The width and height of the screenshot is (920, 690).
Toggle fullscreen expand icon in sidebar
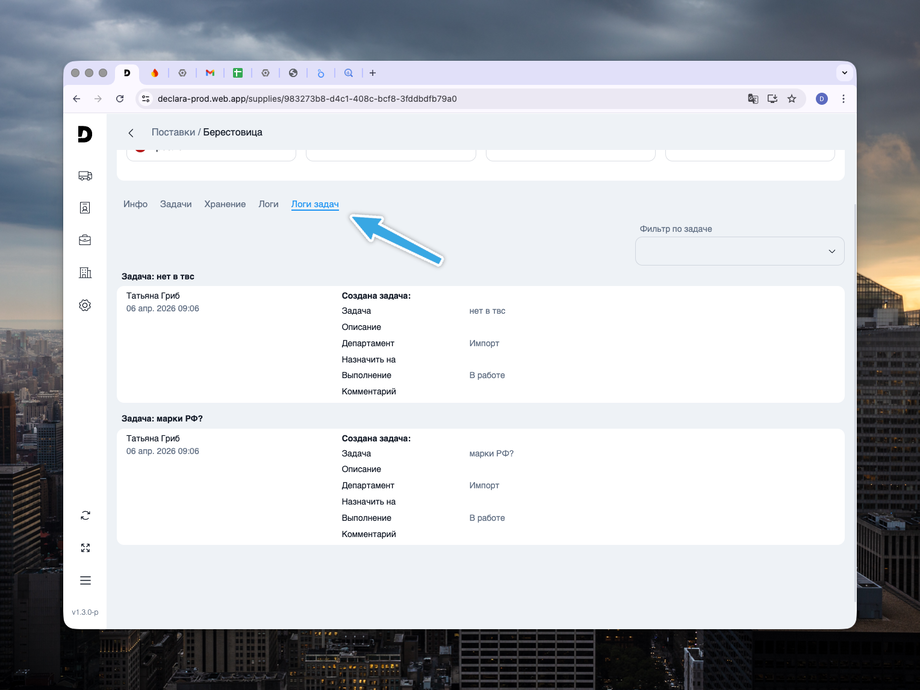pos(85,548)
